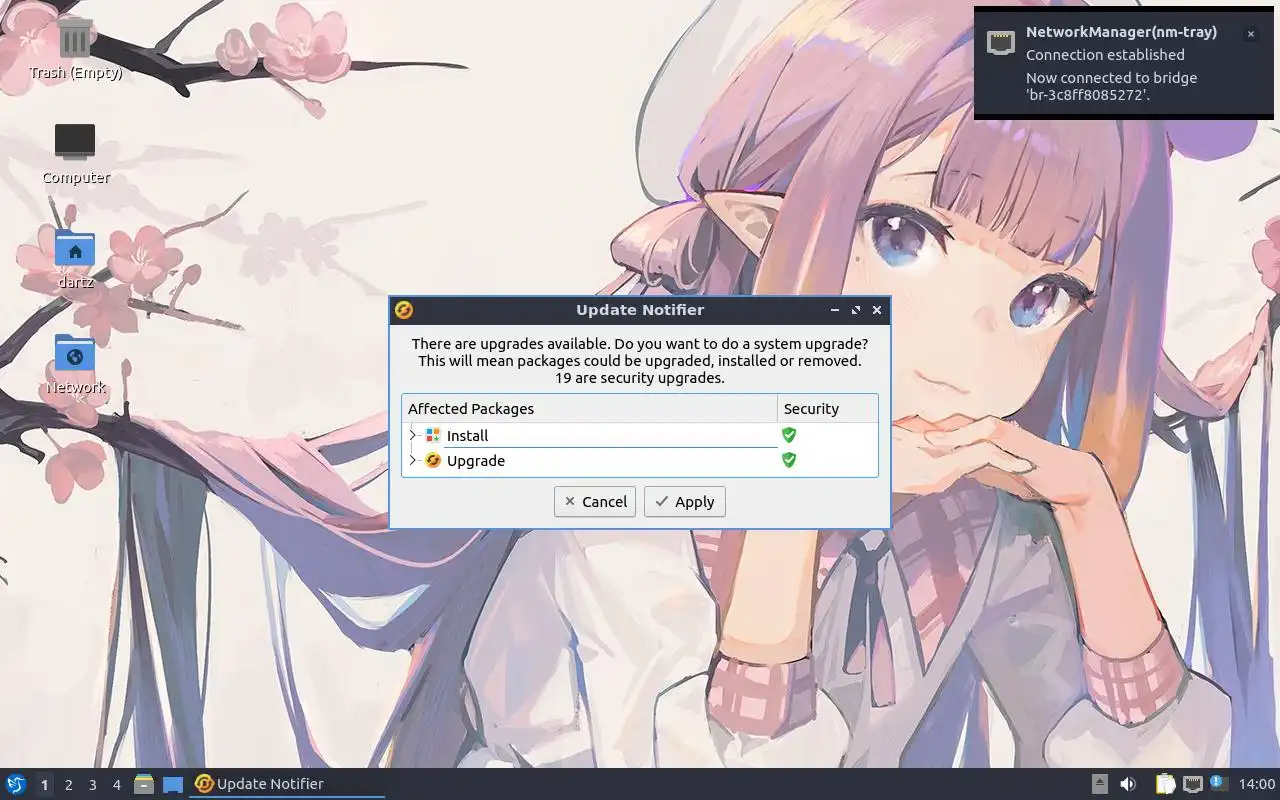The image size is (1280, 800).
Task: Switch to workspace 2
Action: point(68,785)
